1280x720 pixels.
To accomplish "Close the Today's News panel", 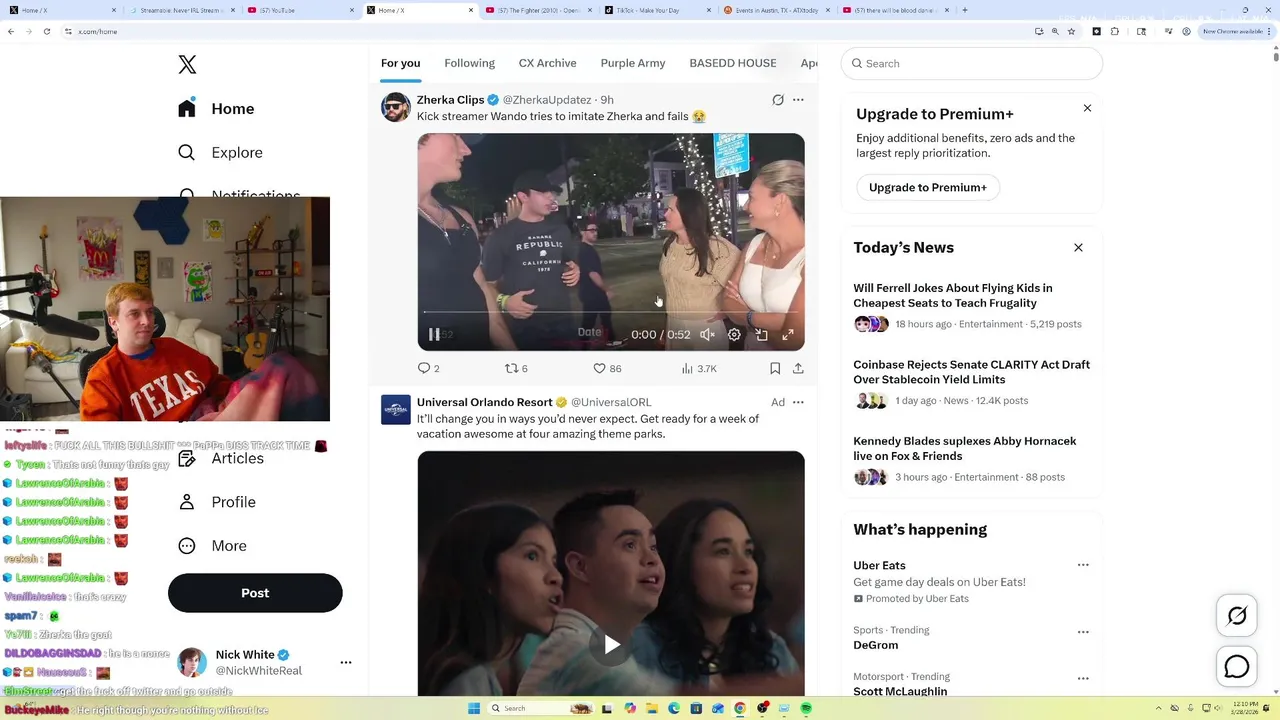I will coord(1078,247).
